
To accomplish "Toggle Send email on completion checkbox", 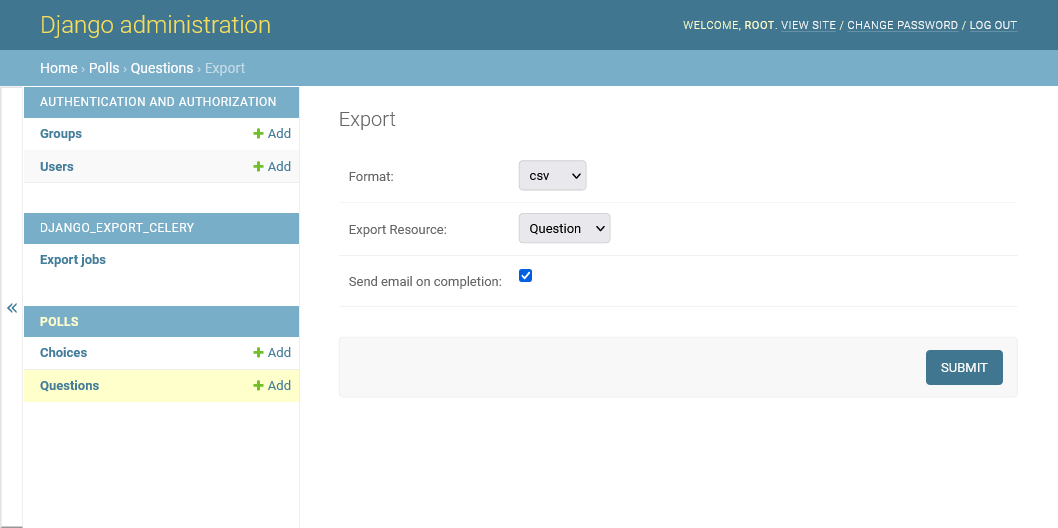I will [x=526, y=276].
